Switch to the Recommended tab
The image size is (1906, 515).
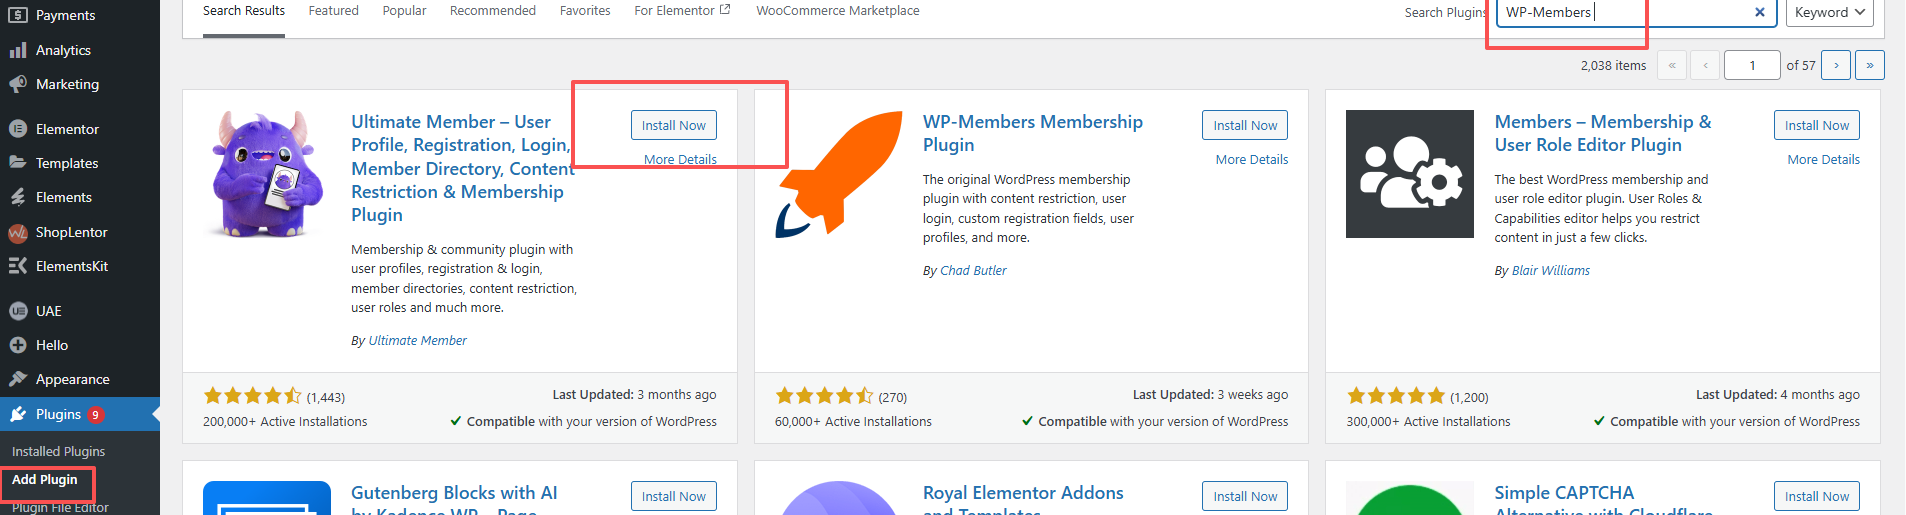[x=493, y=11]
